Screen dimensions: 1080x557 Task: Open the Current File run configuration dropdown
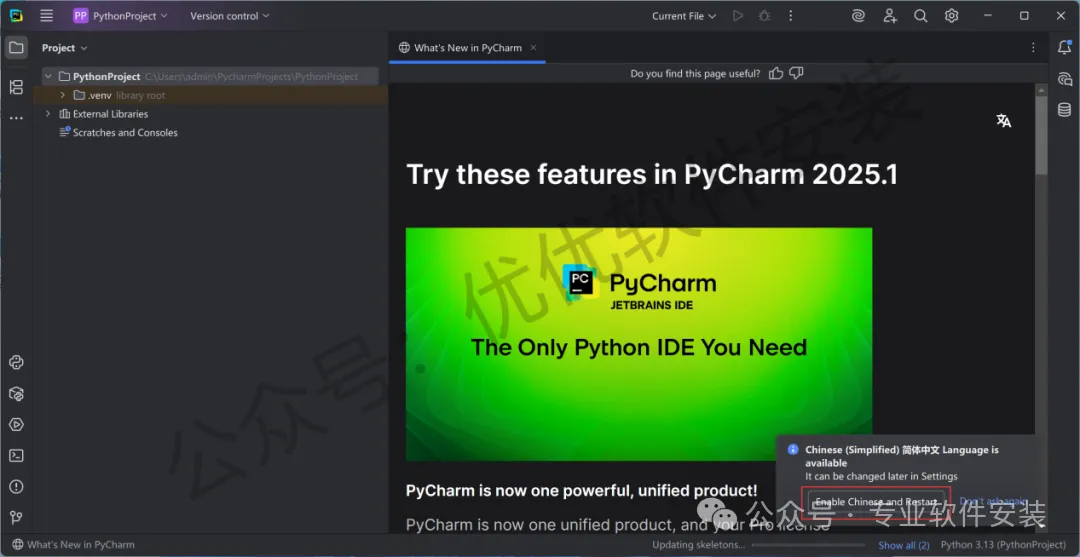click(x=684, y=15)
